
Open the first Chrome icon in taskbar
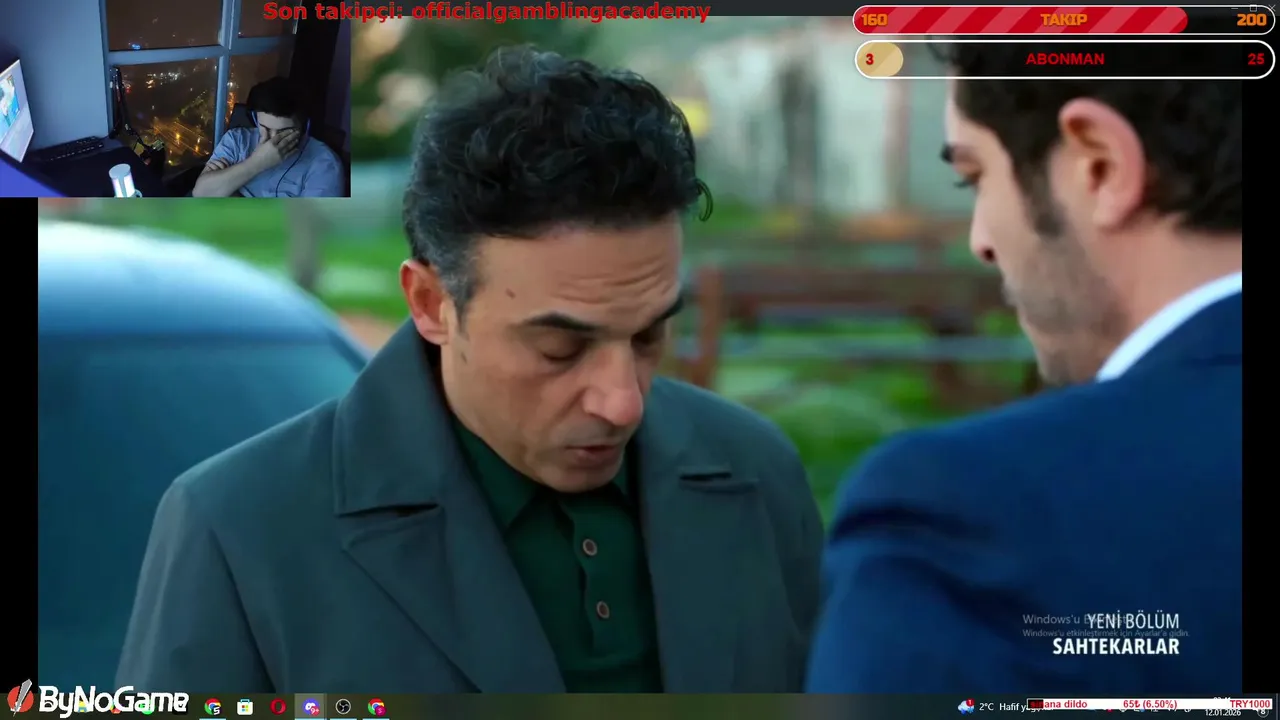pyautogui.click(x=213, y=707)
